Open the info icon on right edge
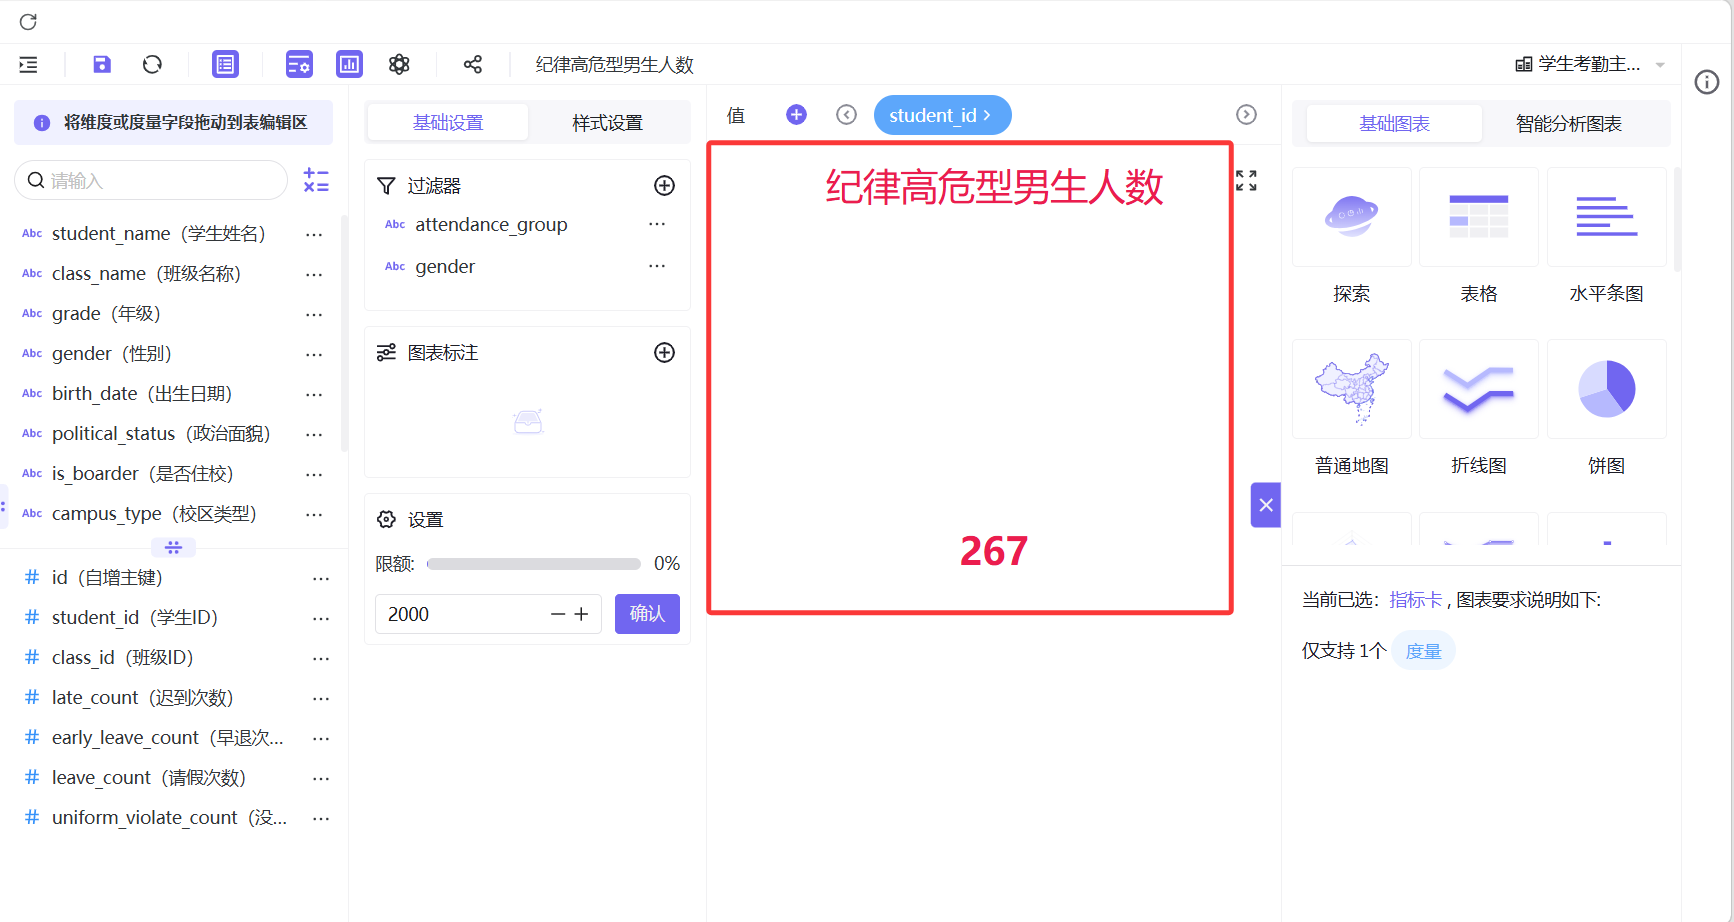The image size is (1734, 922). tap(1707, 82)
